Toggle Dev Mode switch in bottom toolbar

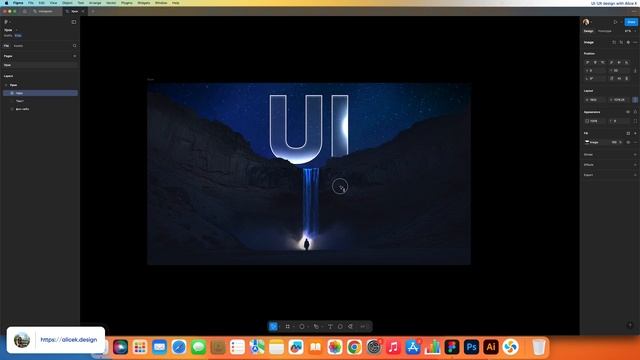pos(364,327)
